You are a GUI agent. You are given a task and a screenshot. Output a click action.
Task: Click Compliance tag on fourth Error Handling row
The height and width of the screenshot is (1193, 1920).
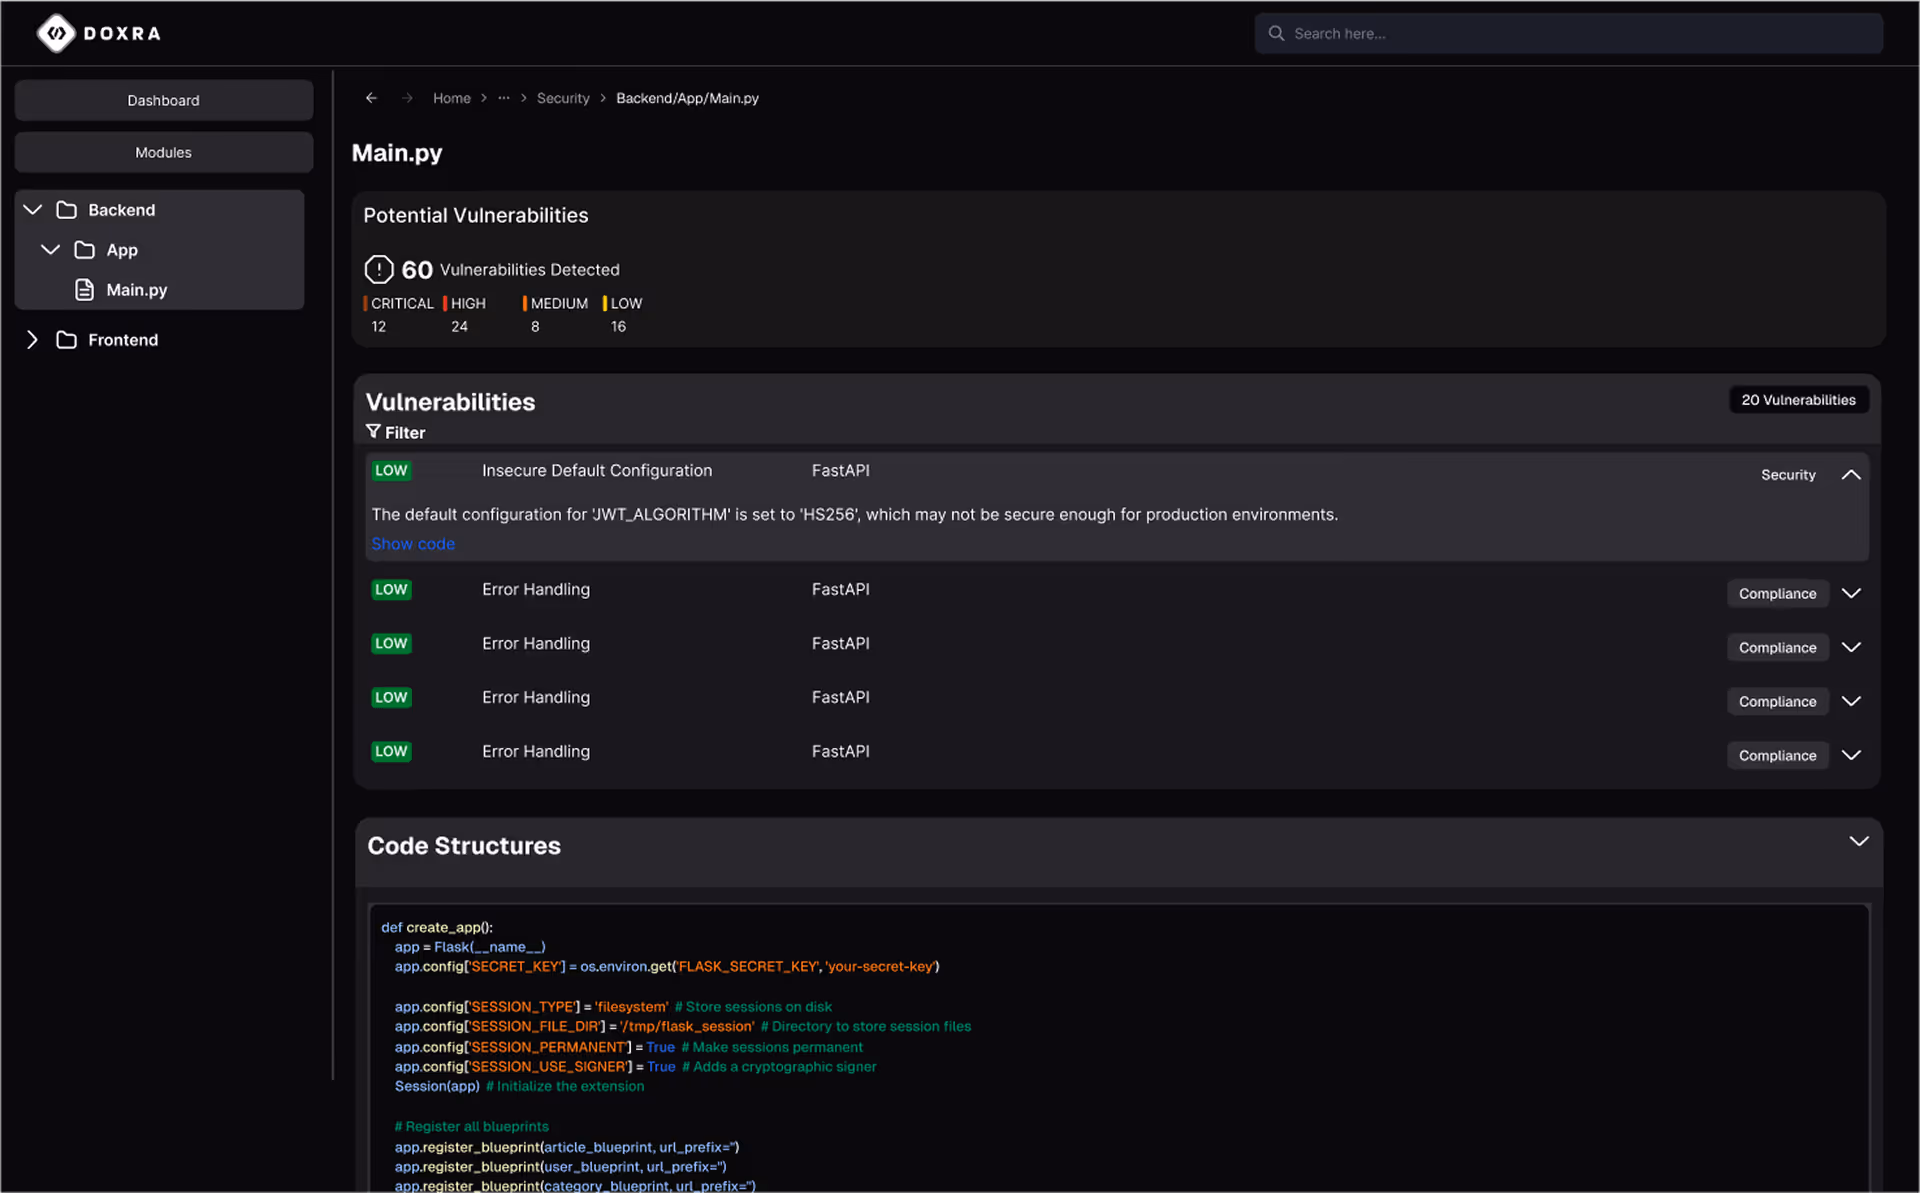click(x=1777, y=755)
